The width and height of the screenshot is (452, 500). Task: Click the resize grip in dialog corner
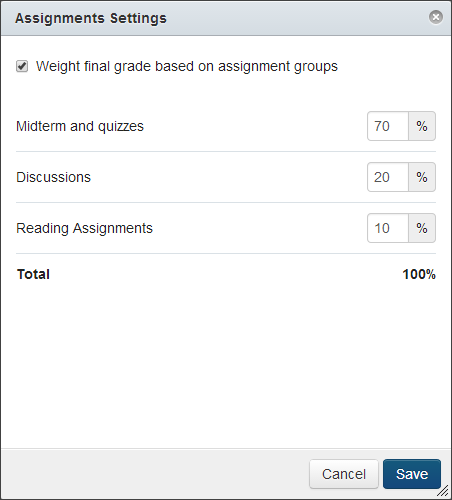443,491
